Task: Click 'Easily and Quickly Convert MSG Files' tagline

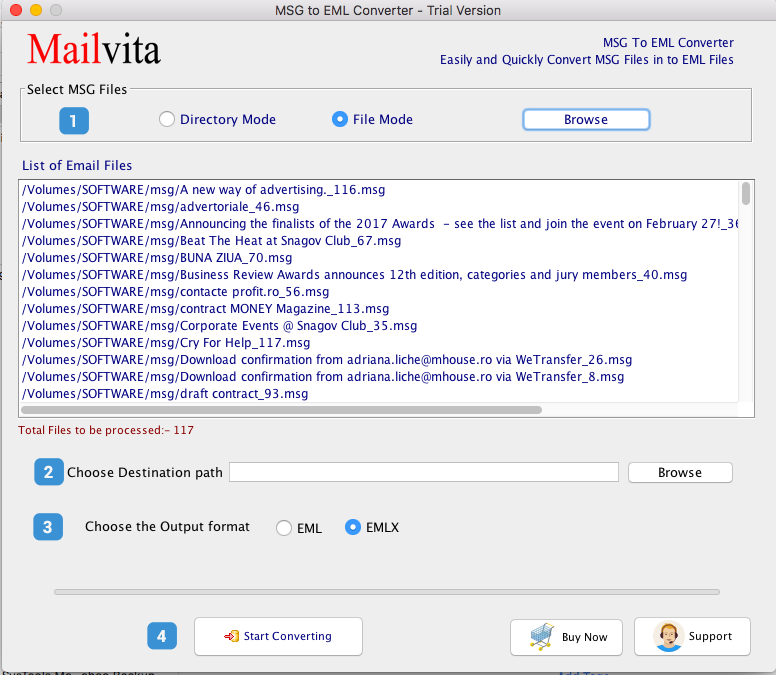Action: [587, 60]
